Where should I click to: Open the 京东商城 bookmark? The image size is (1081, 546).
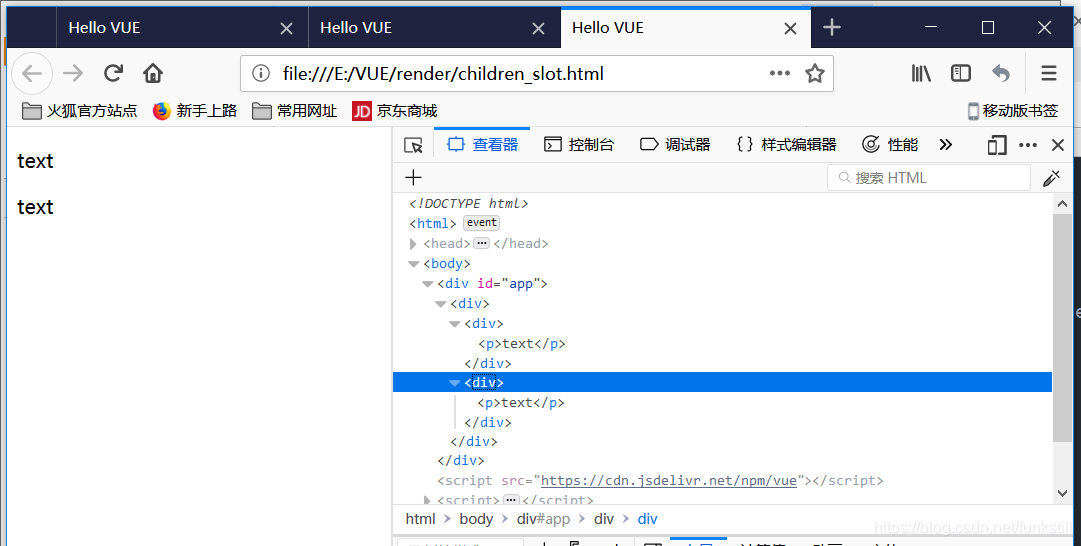395,111
